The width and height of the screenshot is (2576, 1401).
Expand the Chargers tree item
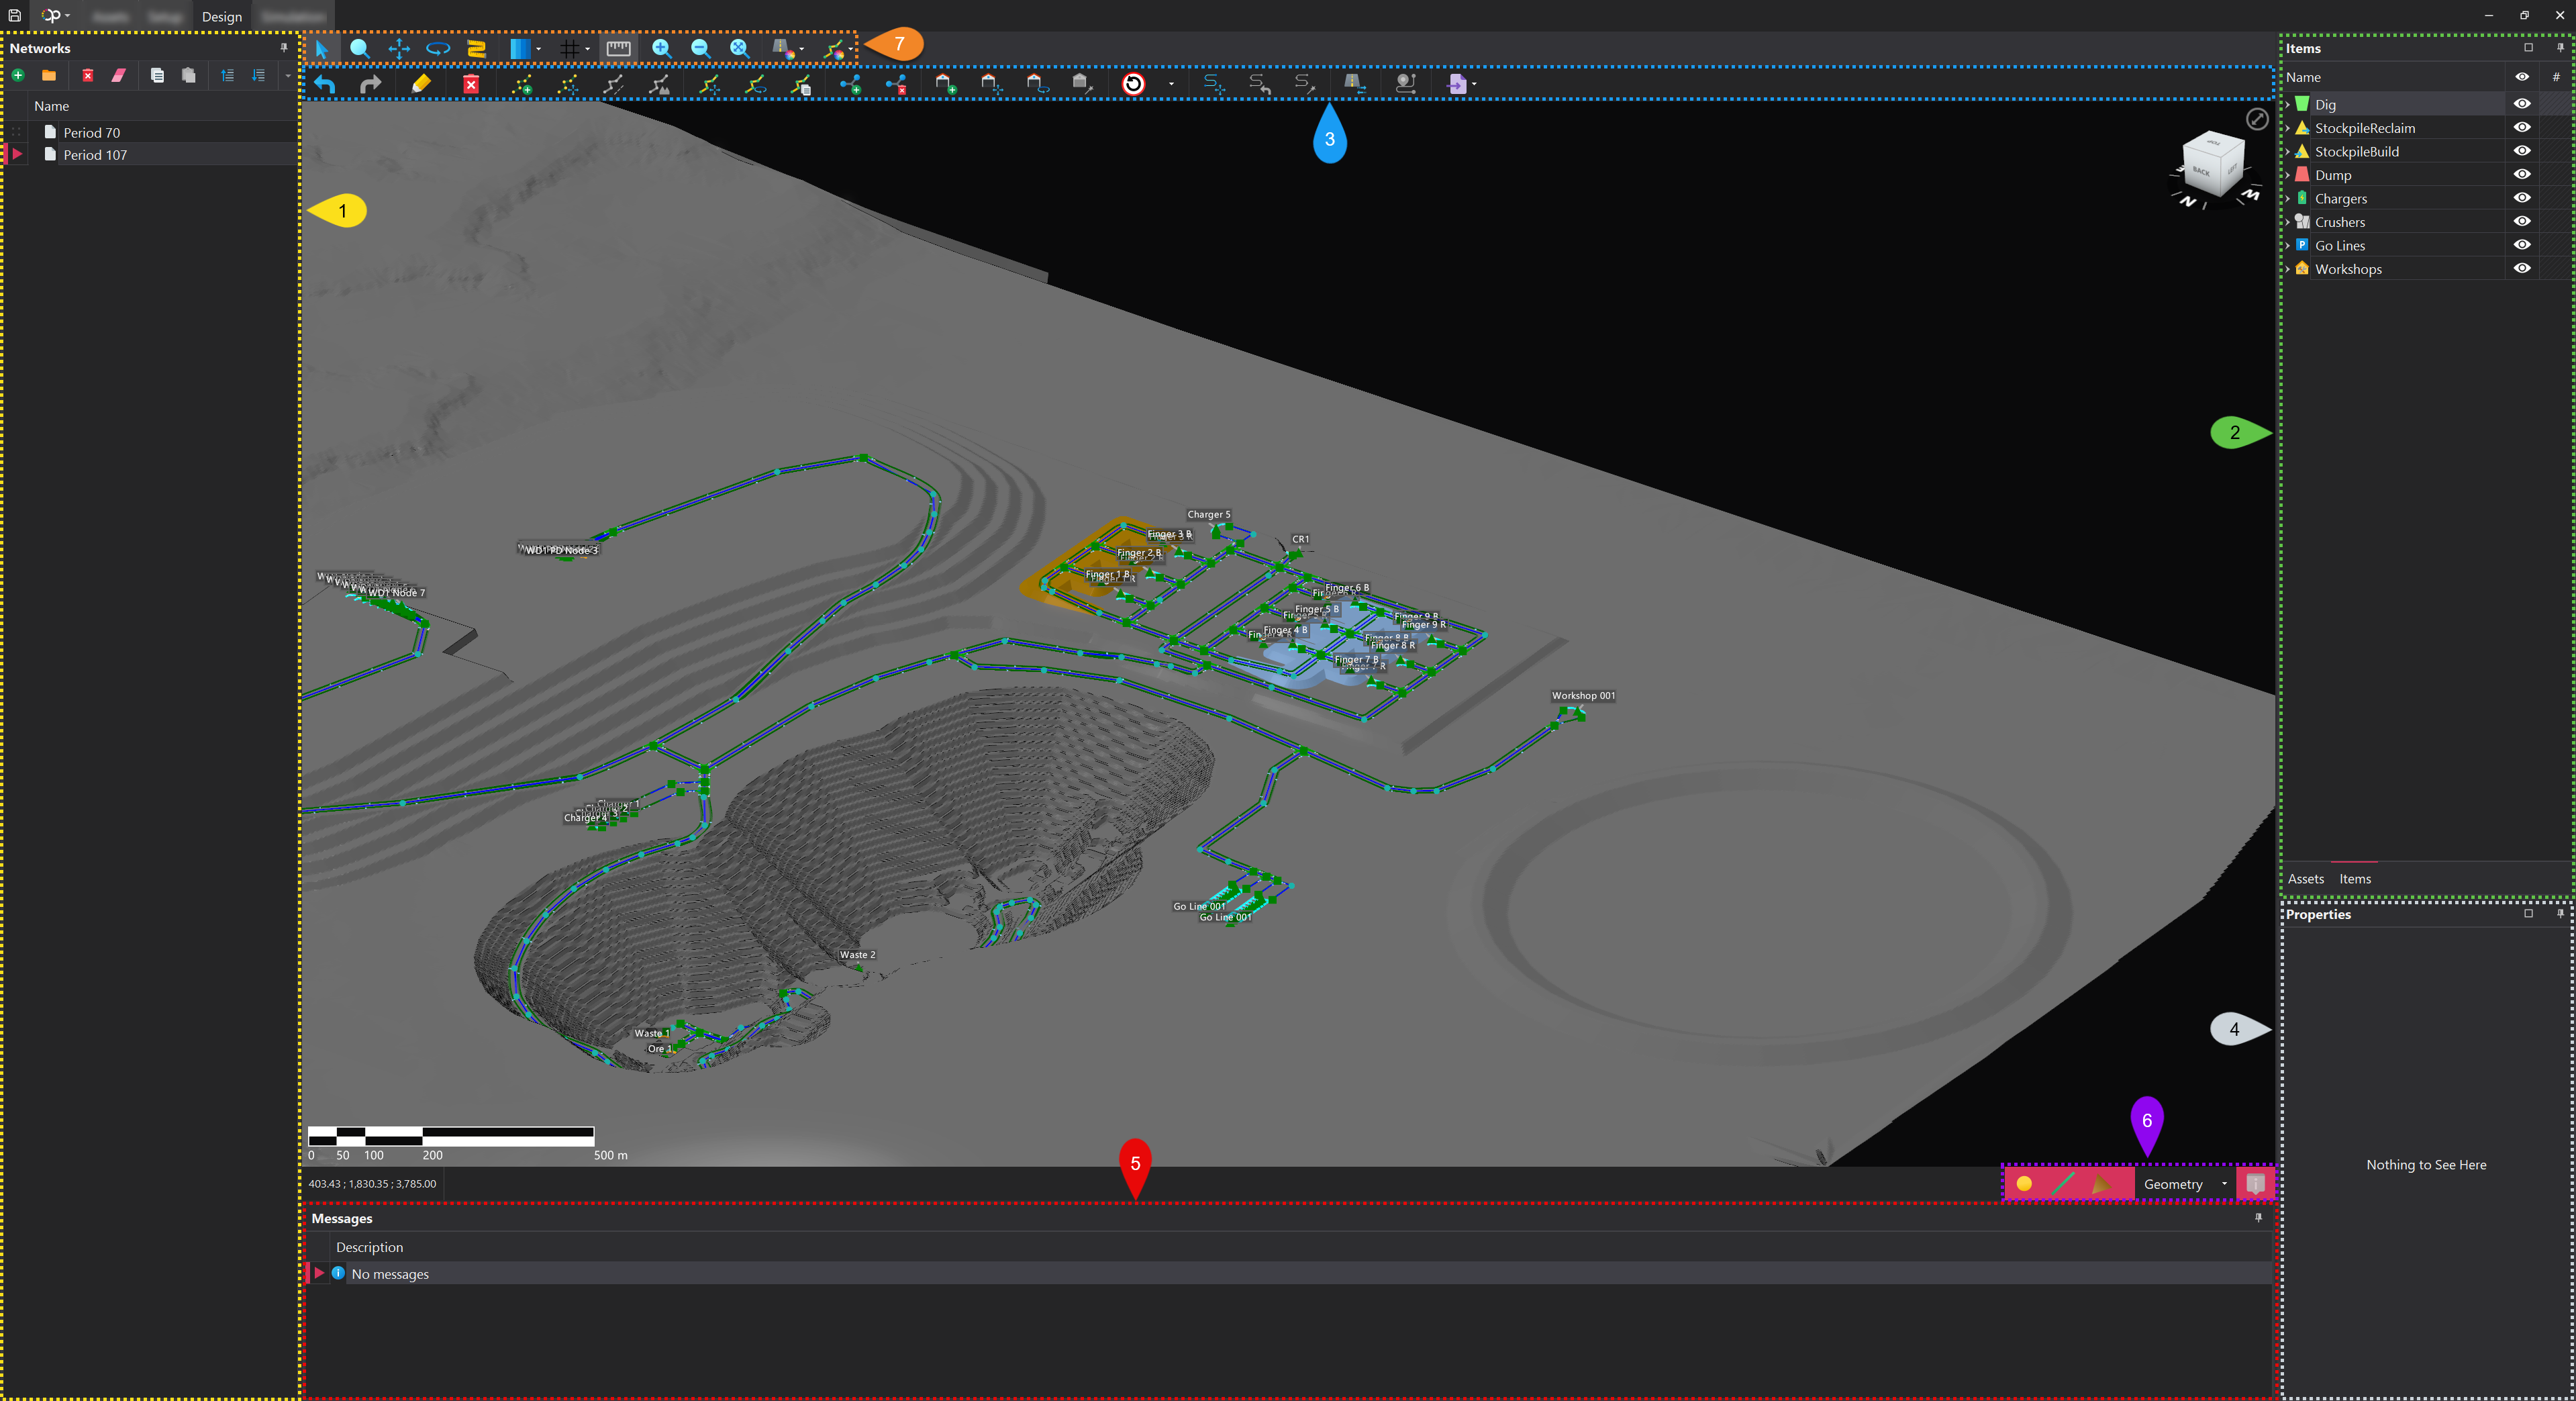coord(2288,199)
